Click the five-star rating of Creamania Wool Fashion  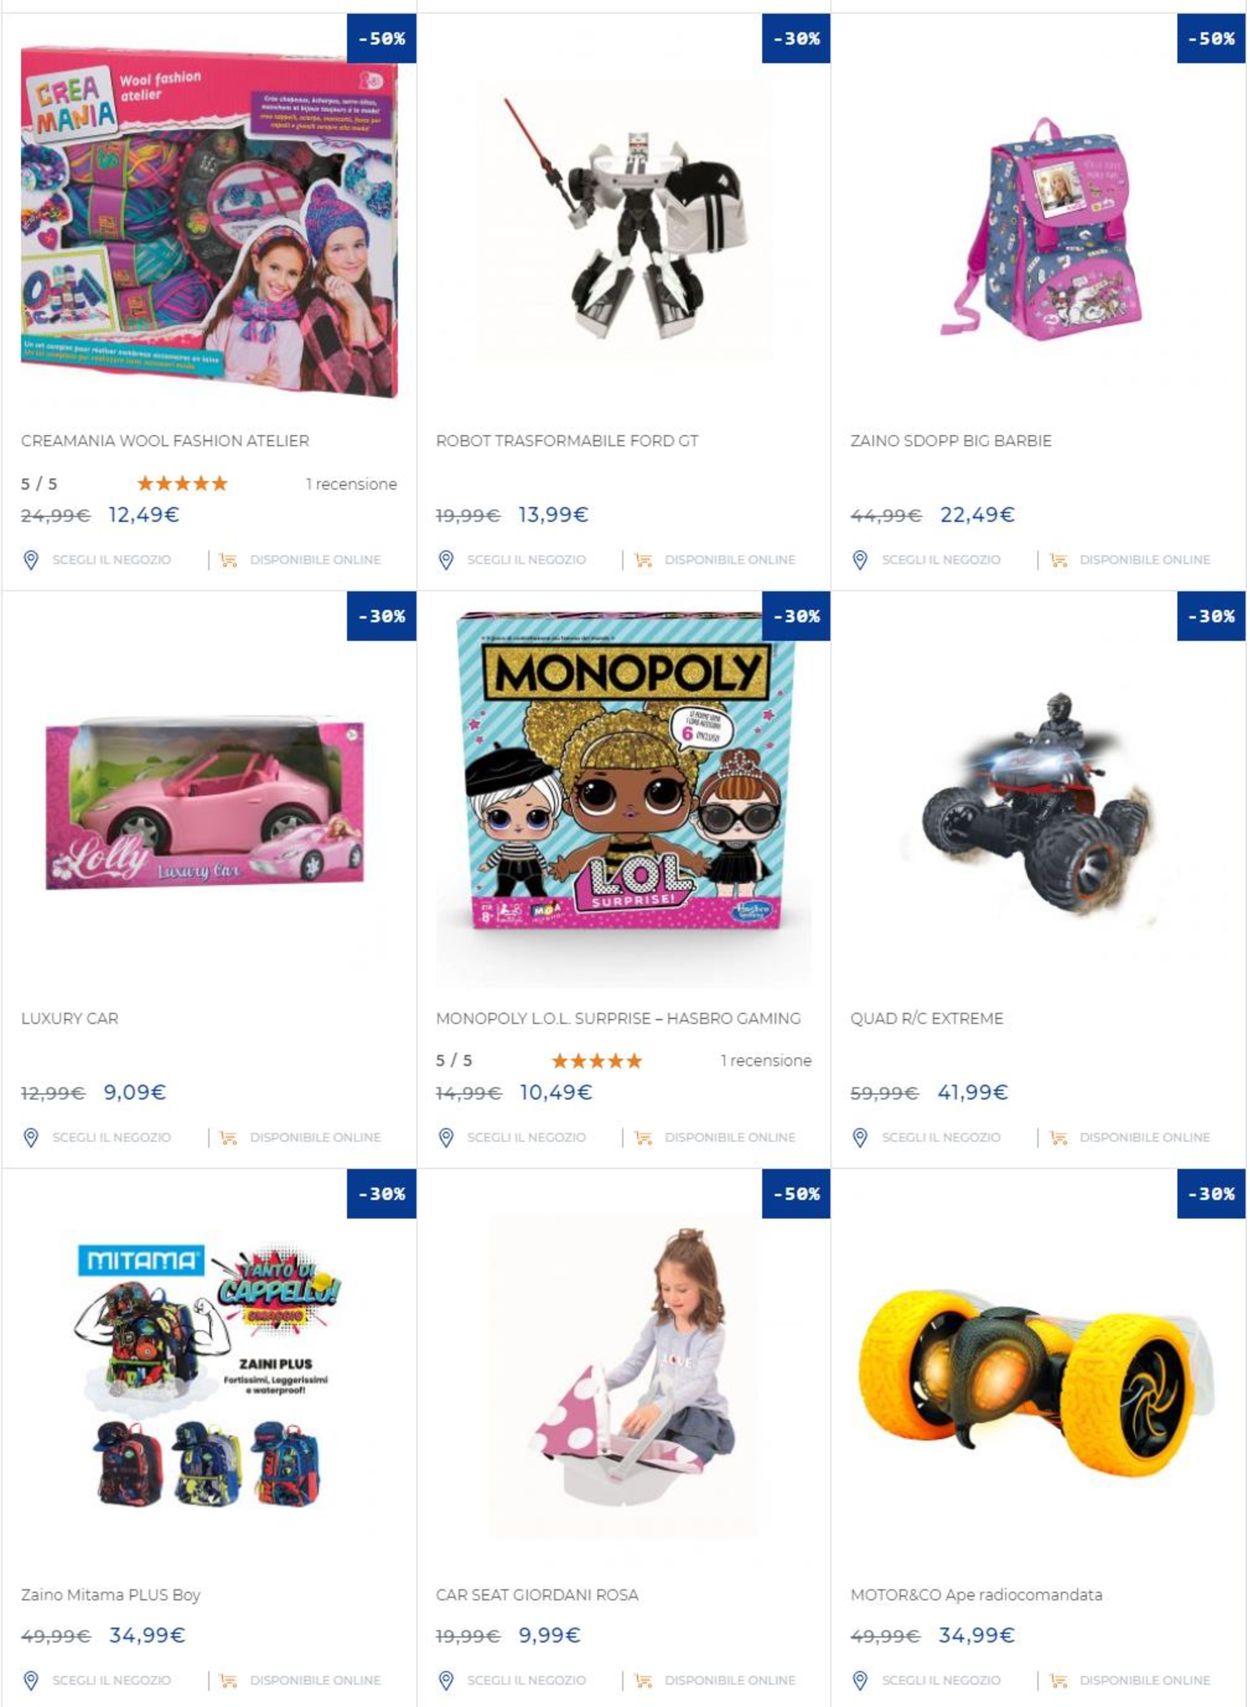point(182,483)
